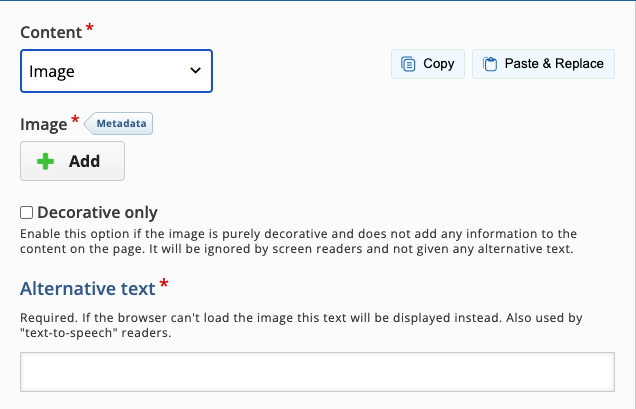Click red asterisk beside Content label

[x=90, y=29]
